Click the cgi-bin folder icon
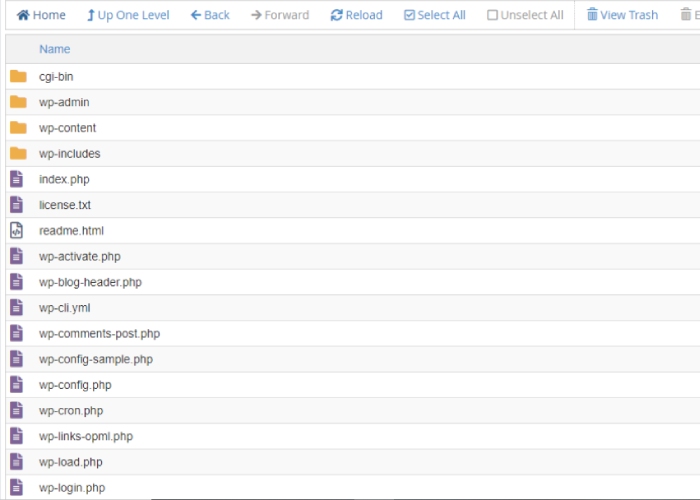Screen dimensions: 700x500 pos(18,76)
